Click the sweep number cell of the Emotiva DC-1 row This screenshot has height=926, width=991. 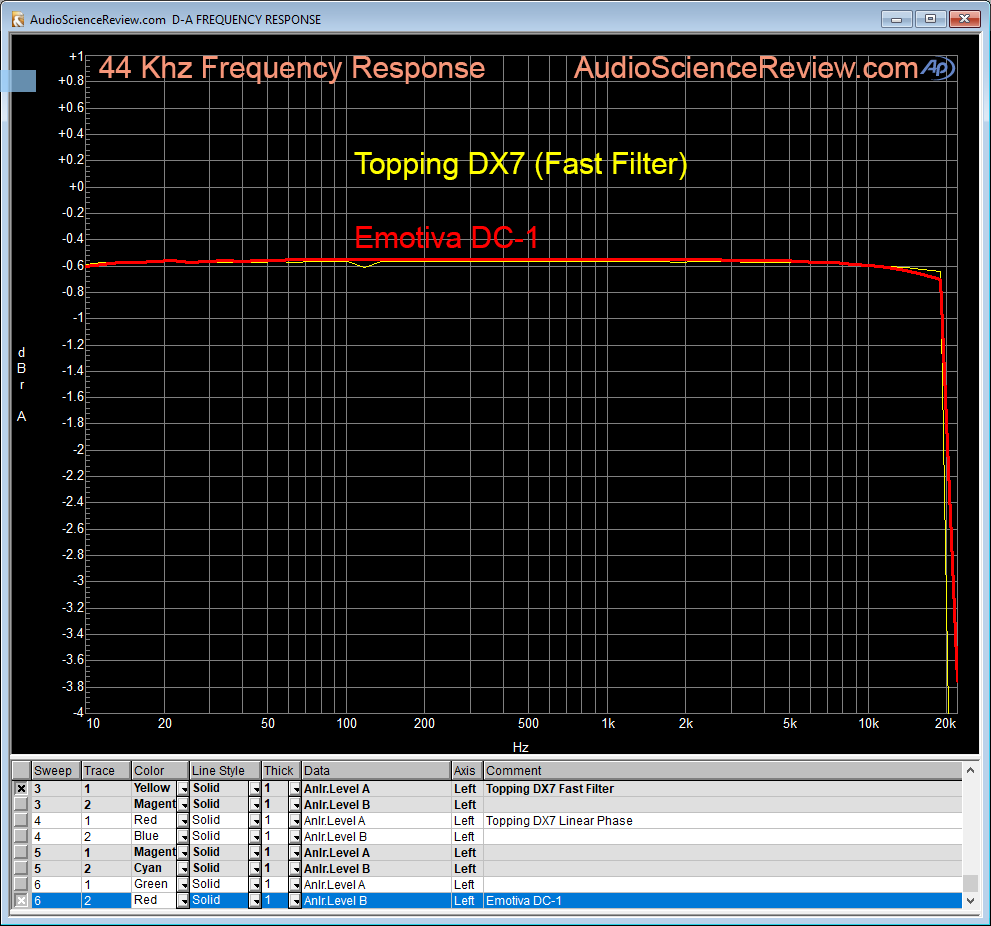pyautogui.click(x=56, y=901)
